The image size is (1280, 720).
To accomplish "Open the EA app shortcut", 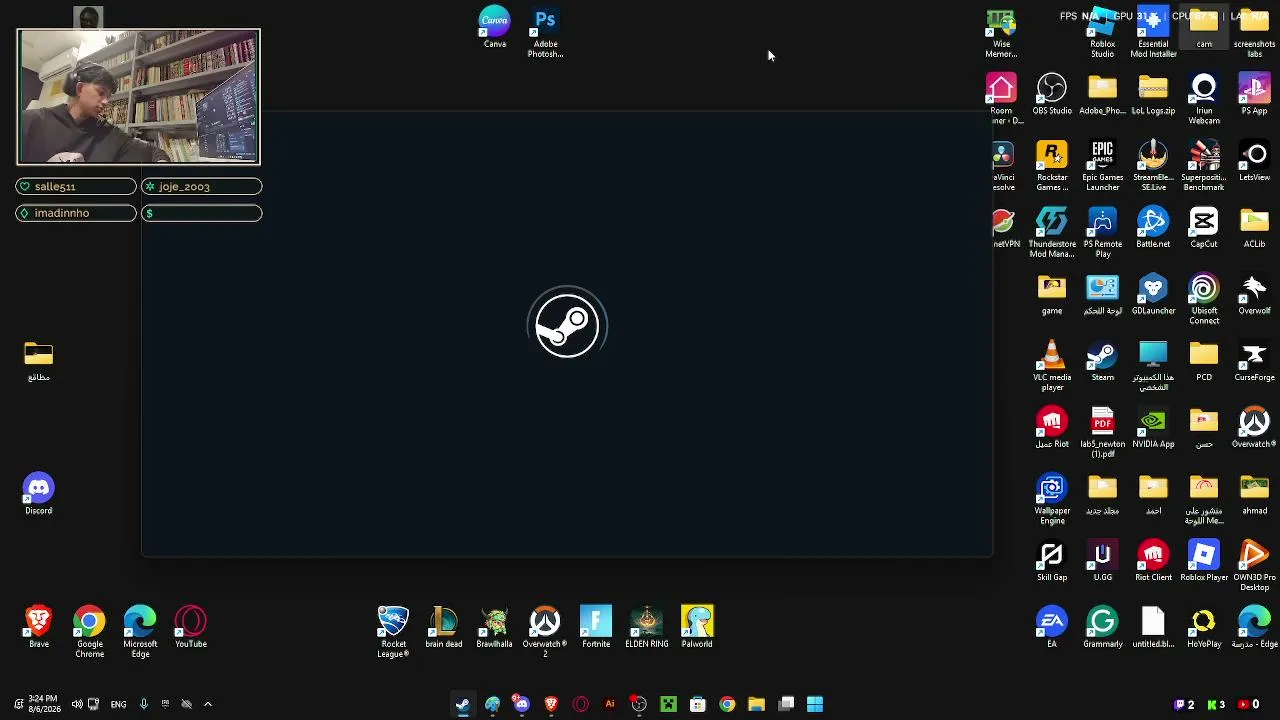I will [x=1052, y=628].
